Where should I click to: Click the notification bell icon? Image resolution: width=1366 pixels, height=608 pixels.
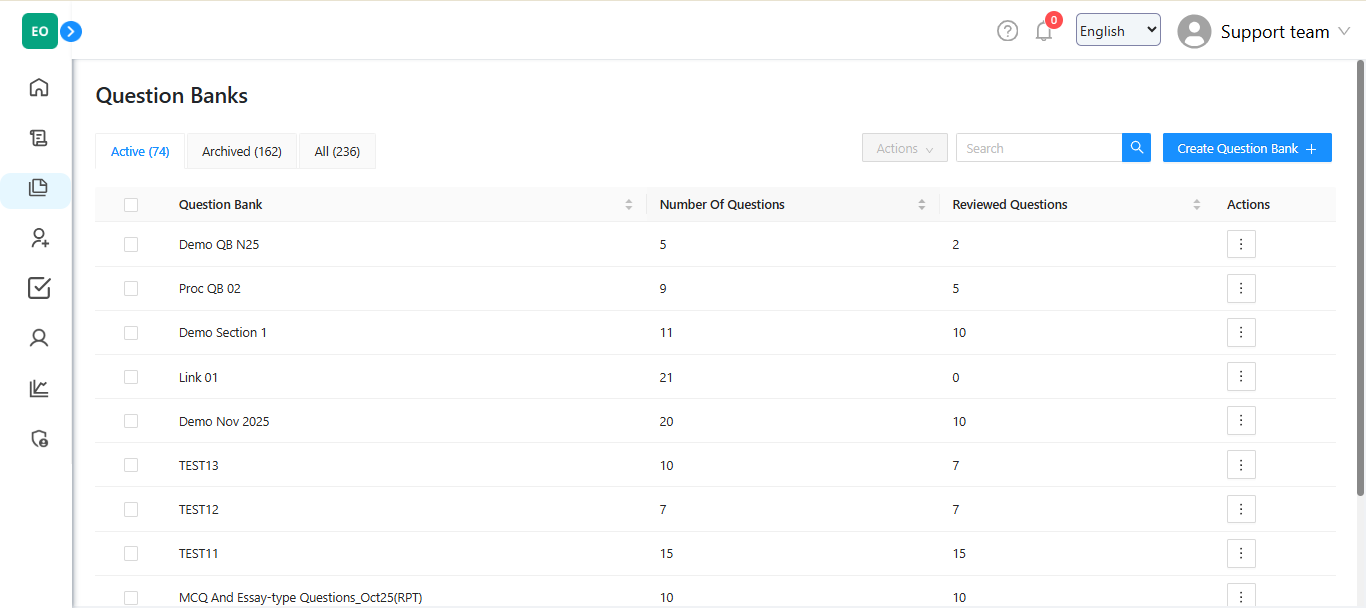(x=1044, y=32)
